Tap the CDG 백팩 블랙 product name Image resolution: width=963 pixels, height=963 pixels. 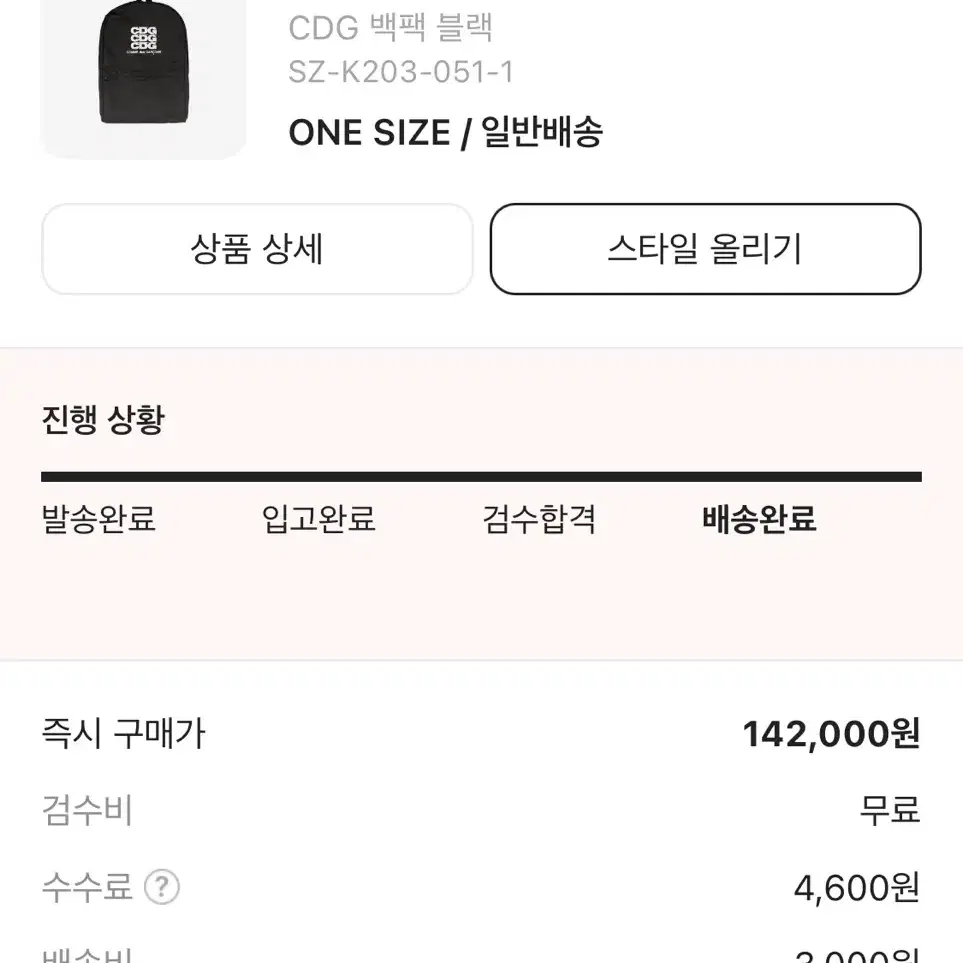(391, 28)
